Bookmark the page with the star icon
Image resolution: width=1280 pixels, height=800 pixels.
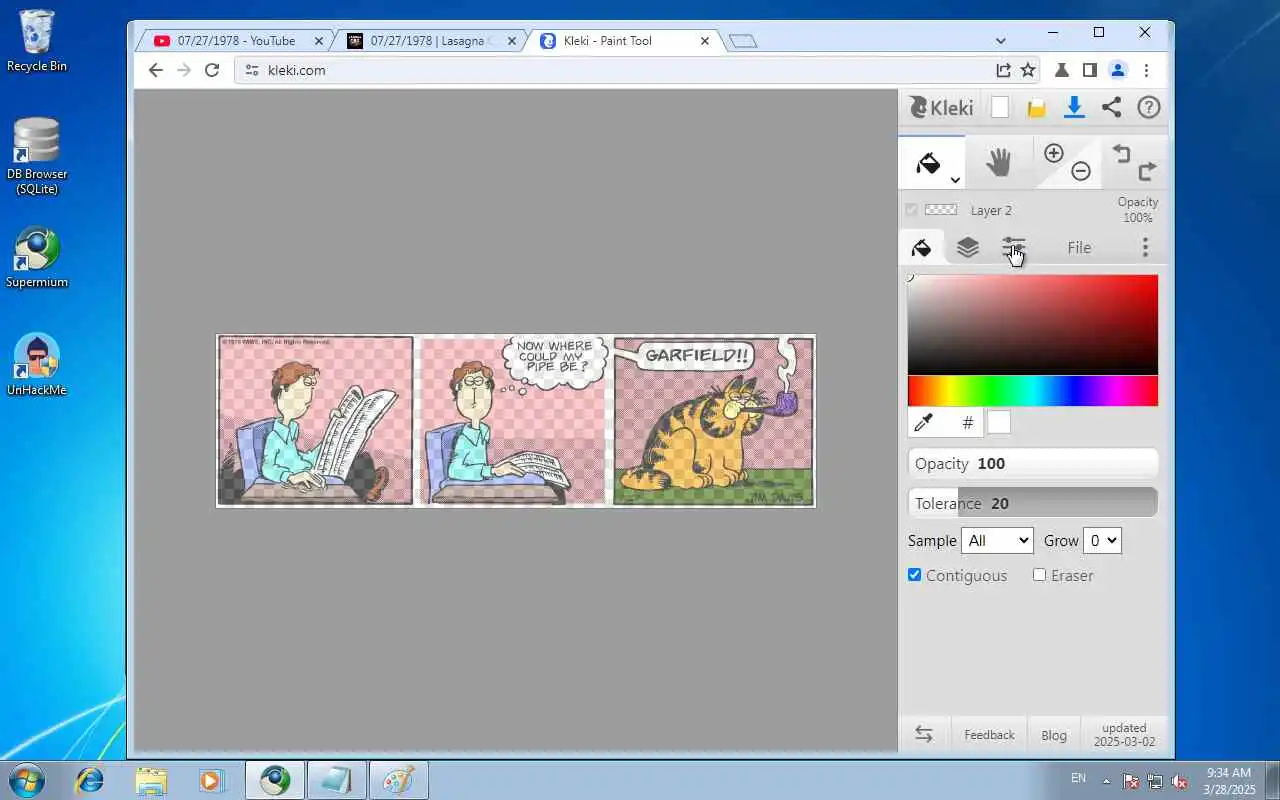pos(1028,70)
